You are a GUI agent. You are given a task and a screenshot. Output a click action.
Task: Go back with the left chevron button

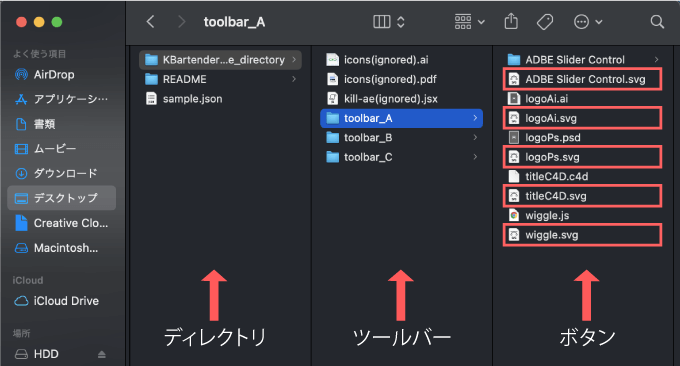[x=150, y=22]
